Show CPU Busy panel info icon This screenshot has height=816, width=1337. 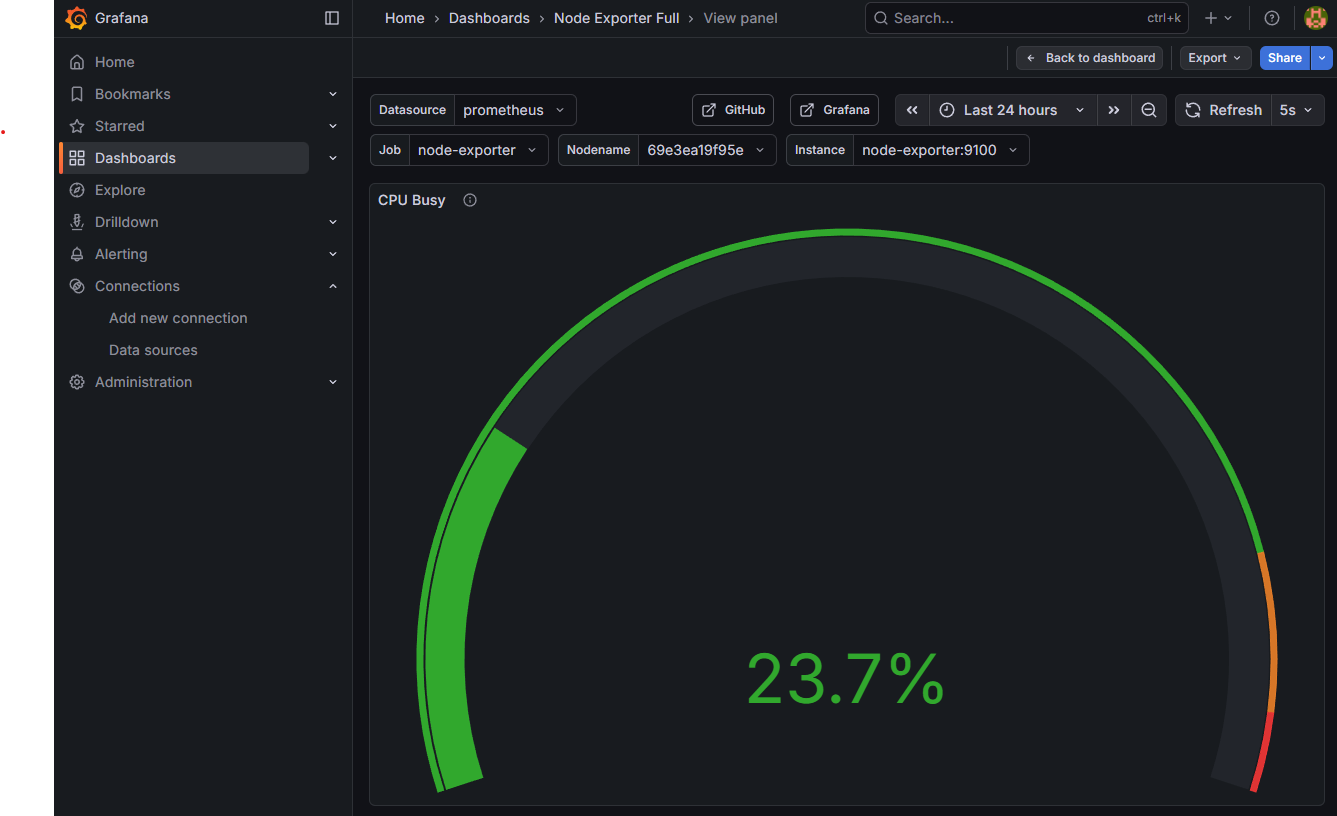point(470,200)
